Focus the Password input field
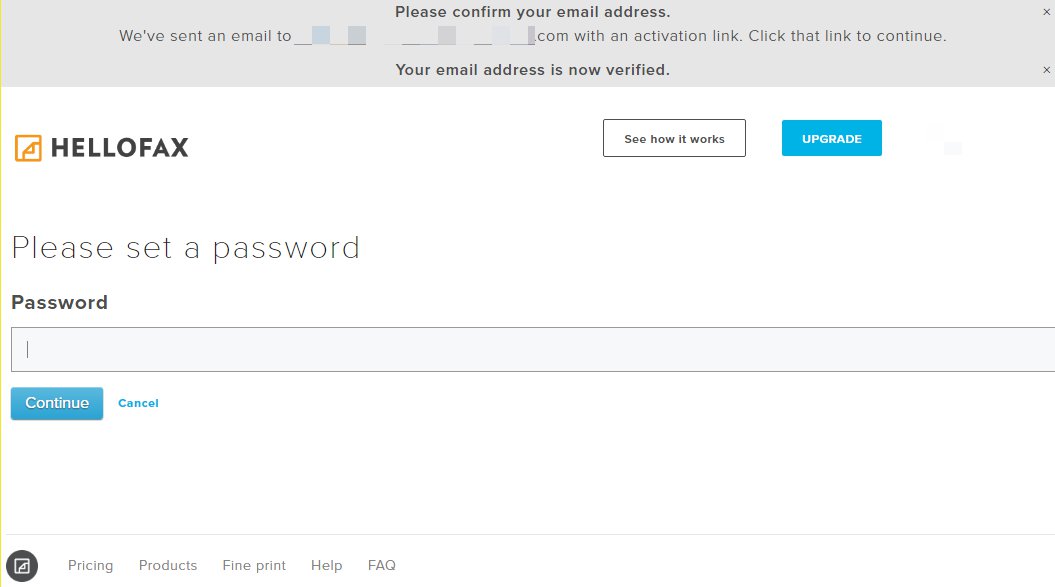Image resolution: width=1055 pixels, height=587 pixels. [x=532, y=349]
